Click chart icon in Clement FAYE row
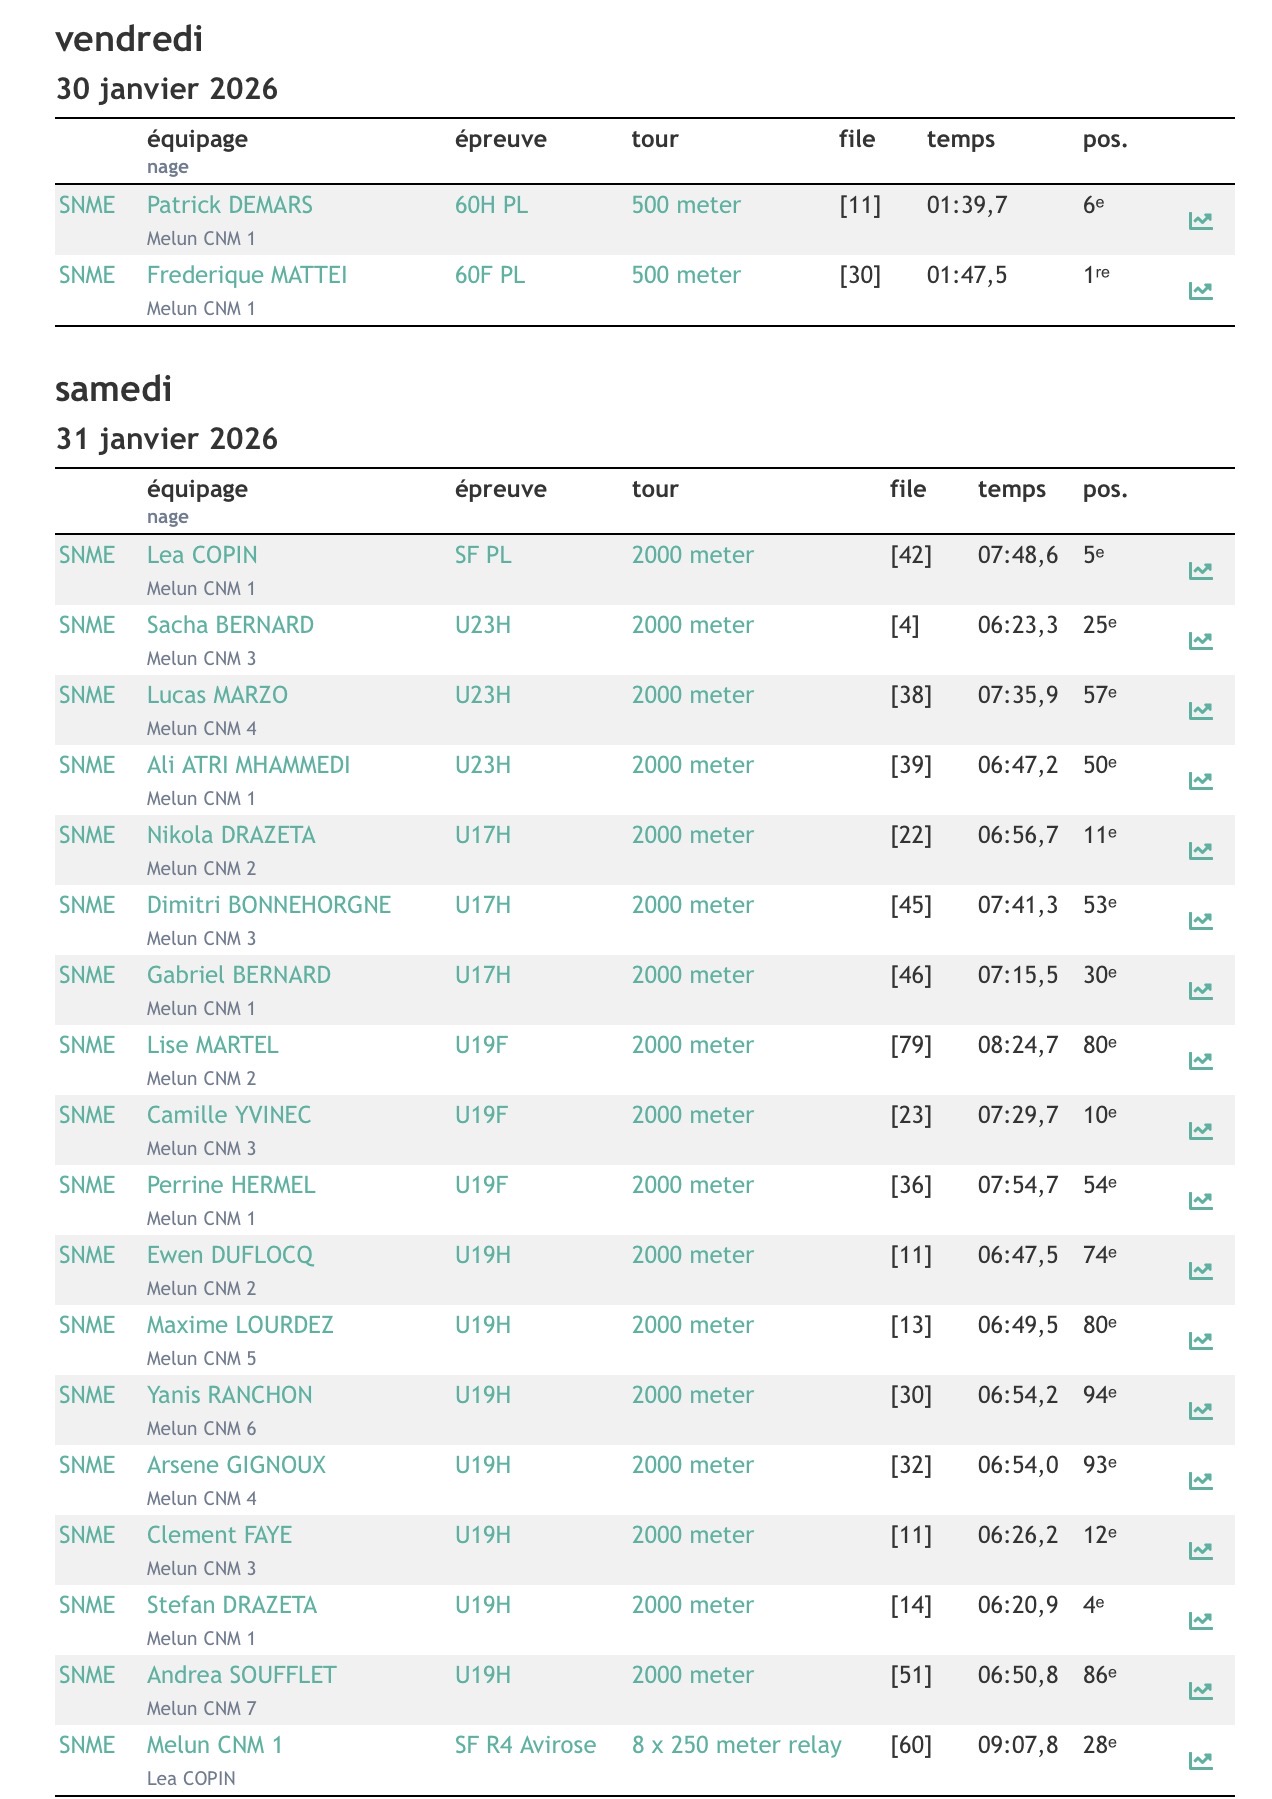This screenshot has width=1272, height=1799. pyautogui.click(x=1200, y=1551)
